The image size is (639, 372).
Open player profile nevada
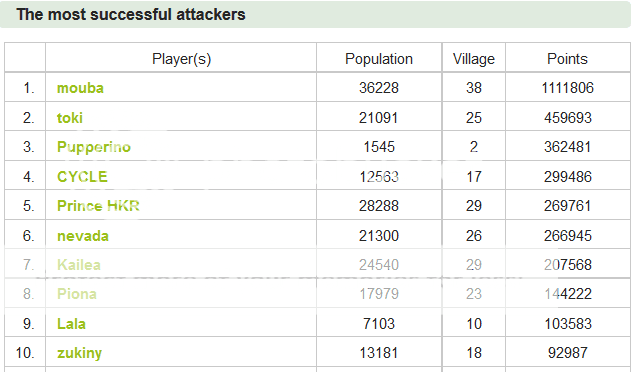point(83,236)
